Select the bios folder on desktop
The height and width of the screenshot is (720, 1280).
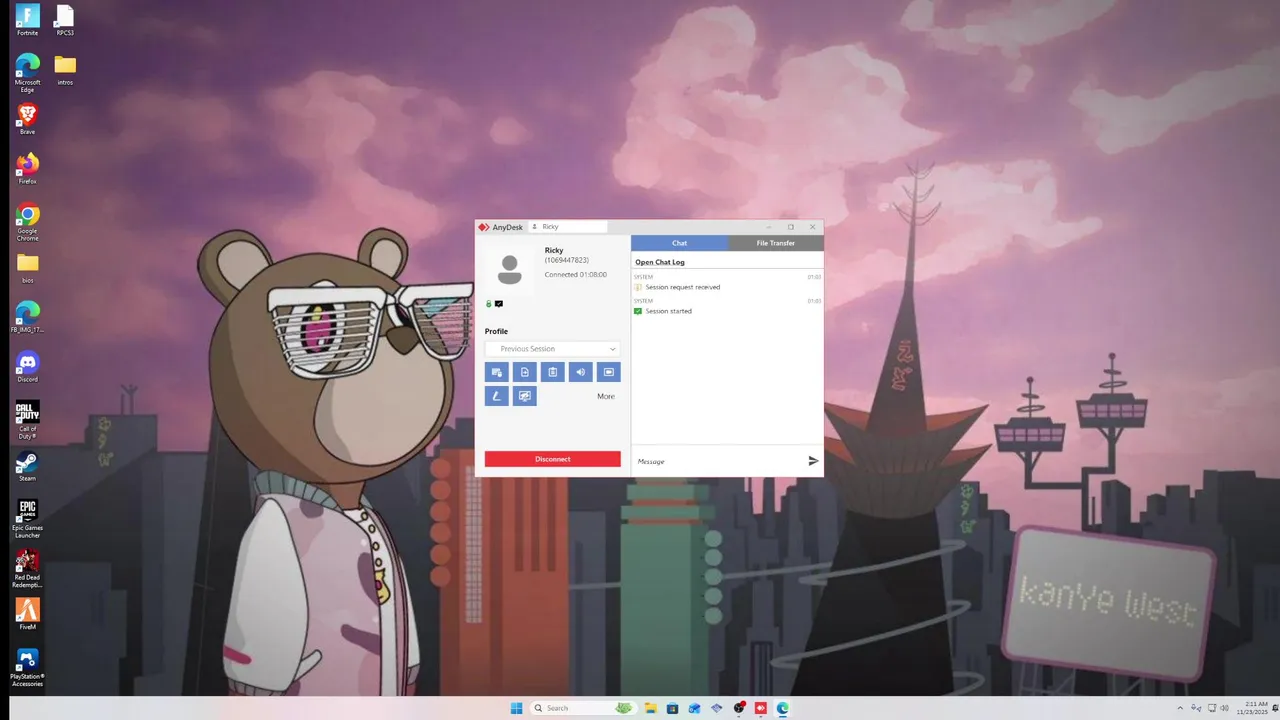[x=27, y=267]
